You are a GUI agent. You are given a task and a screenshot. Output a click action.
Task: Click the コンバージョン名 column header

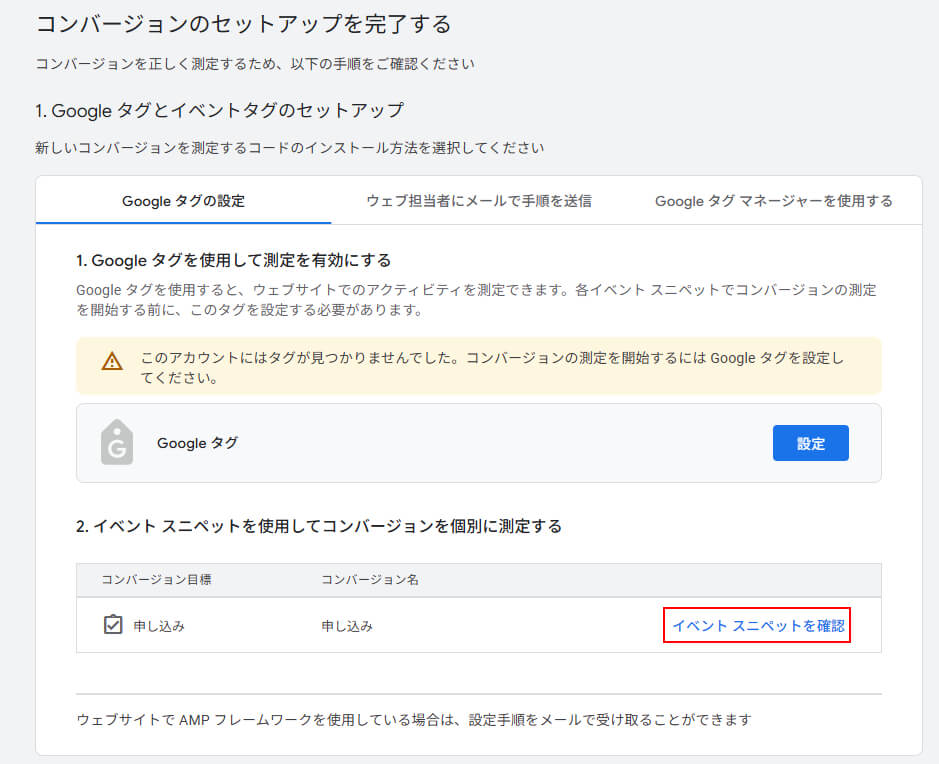369,580
